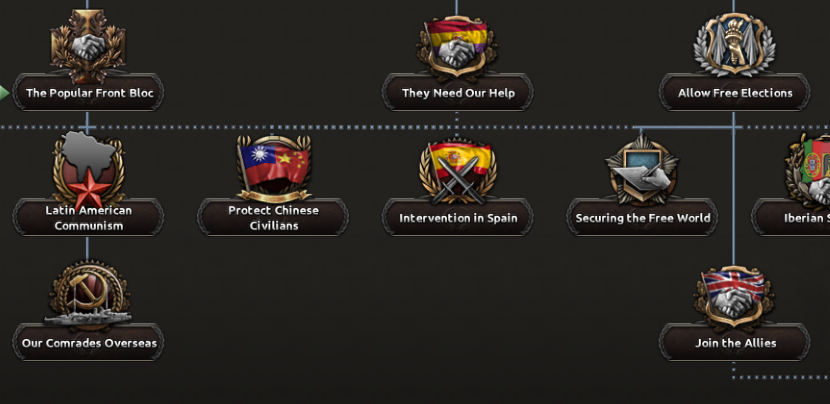
Task: Select the red star Latin America map icon
Action: (88, 169)
